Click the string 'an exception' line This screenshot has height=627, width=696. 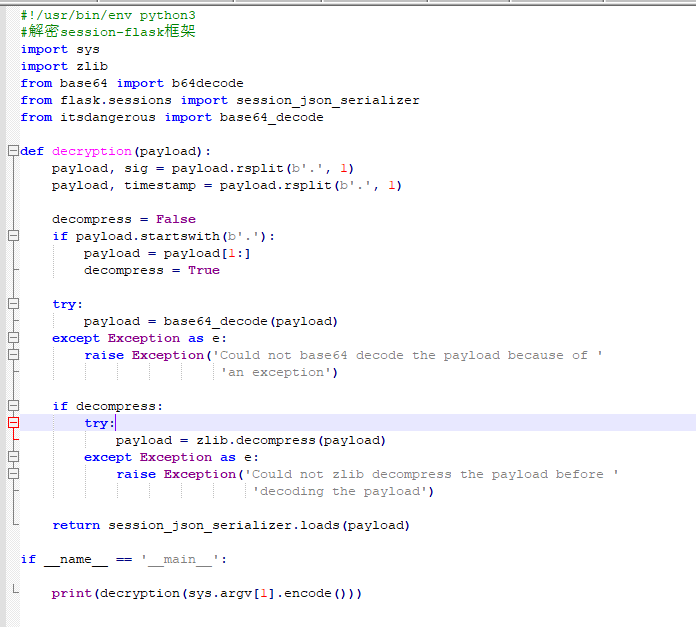coord(279,372)
